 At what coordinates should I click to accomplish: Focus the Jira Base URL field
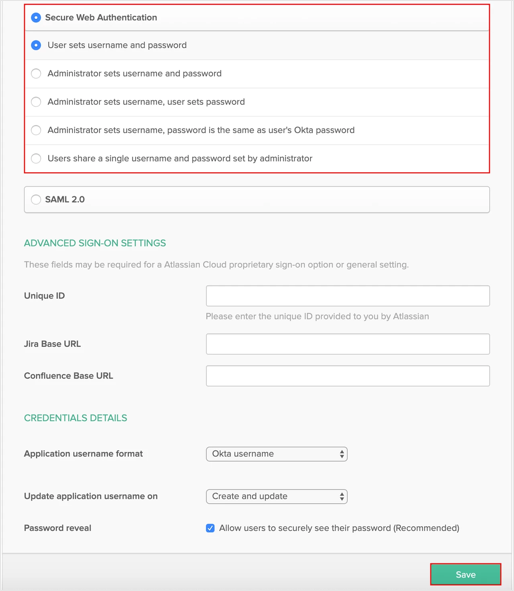point(347,344)
